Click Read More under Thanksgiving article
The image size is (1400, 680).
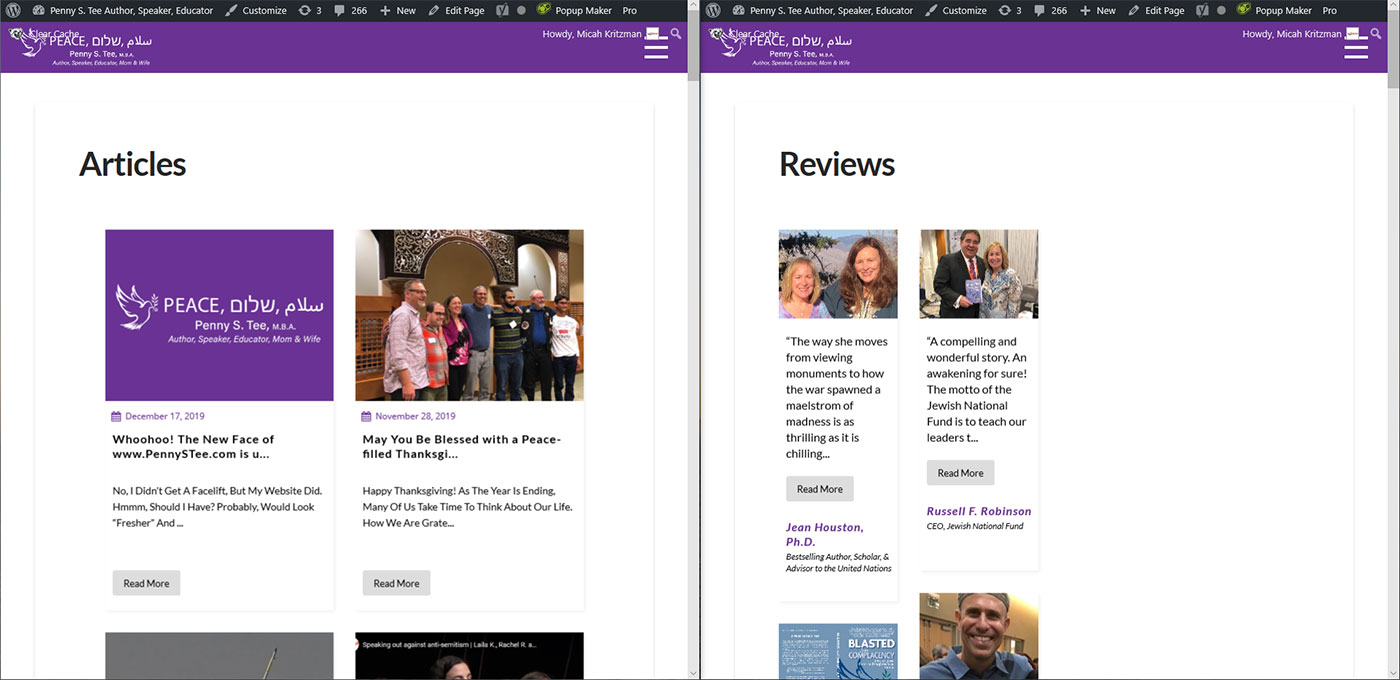coord(396,583)
